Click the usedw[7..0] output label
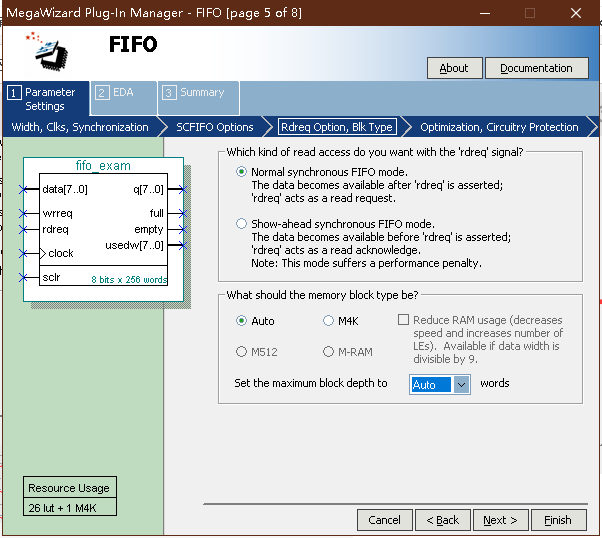This screenshot has width=602, height=538. pos(134,245)
